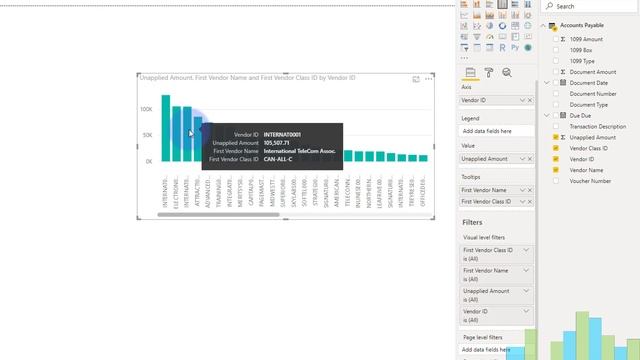Image resolution: width=640 pixels, height=360 pixels.
Task: Remove First Vendor Class ID from Tooltips
Action: 530,202
